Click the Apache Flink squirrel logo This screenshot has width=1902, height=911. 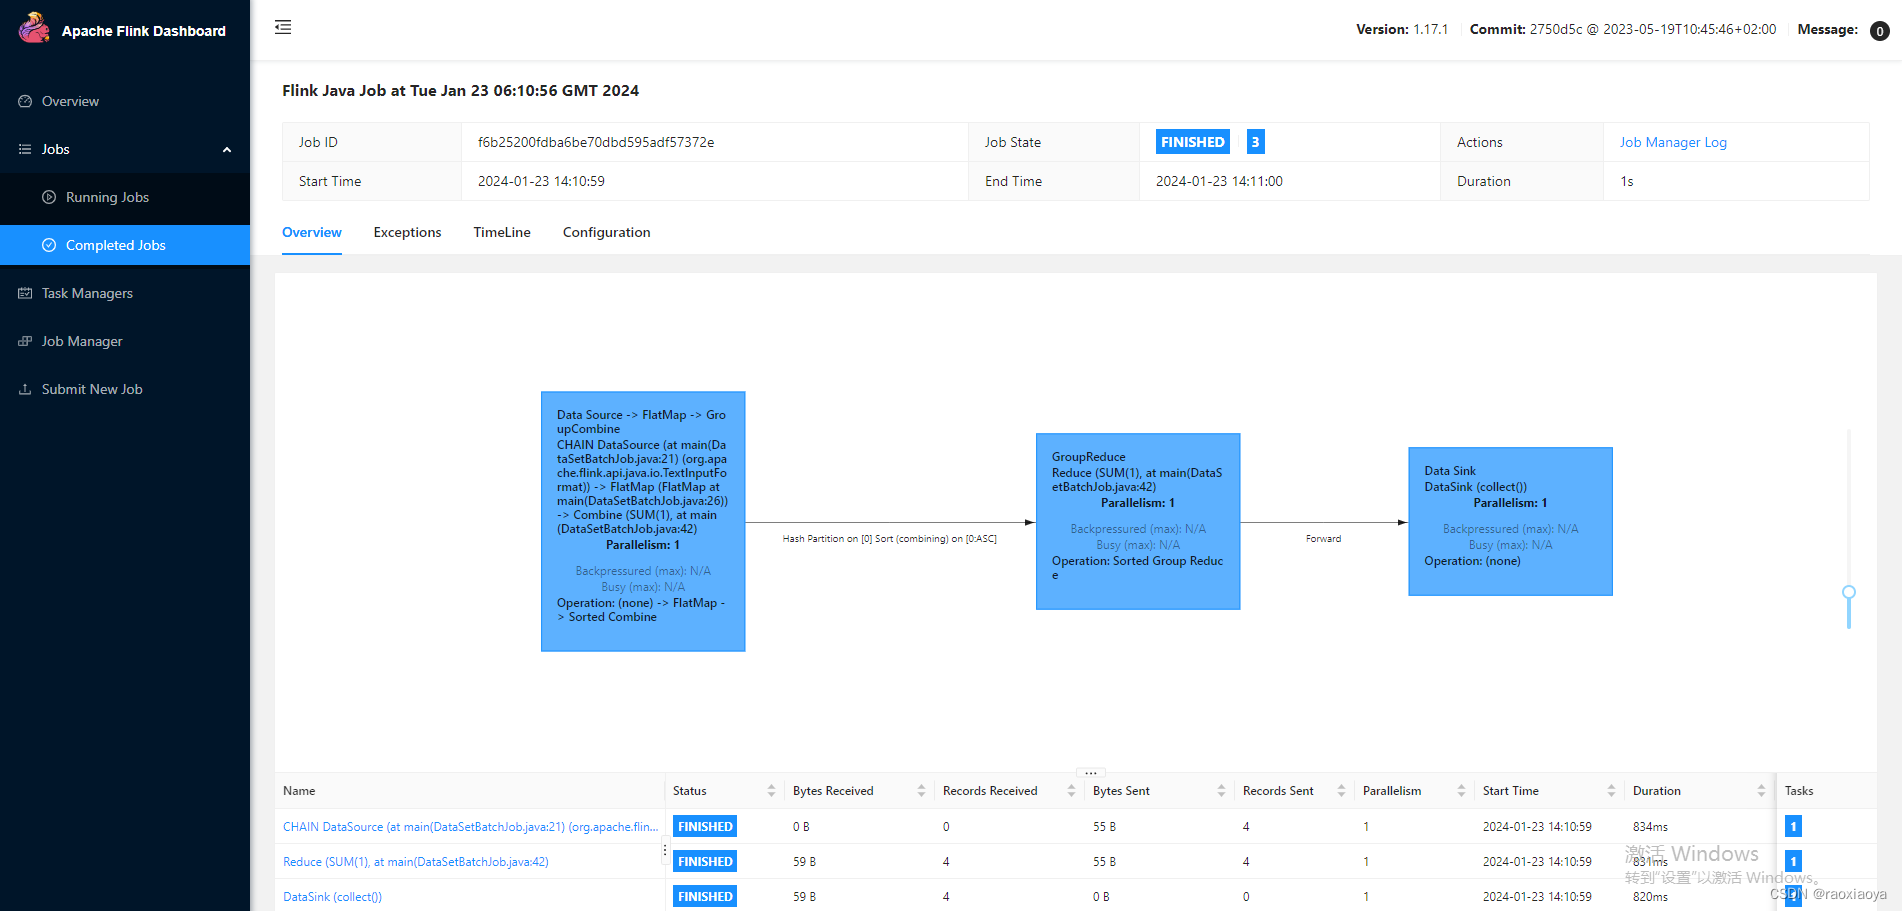34,28
